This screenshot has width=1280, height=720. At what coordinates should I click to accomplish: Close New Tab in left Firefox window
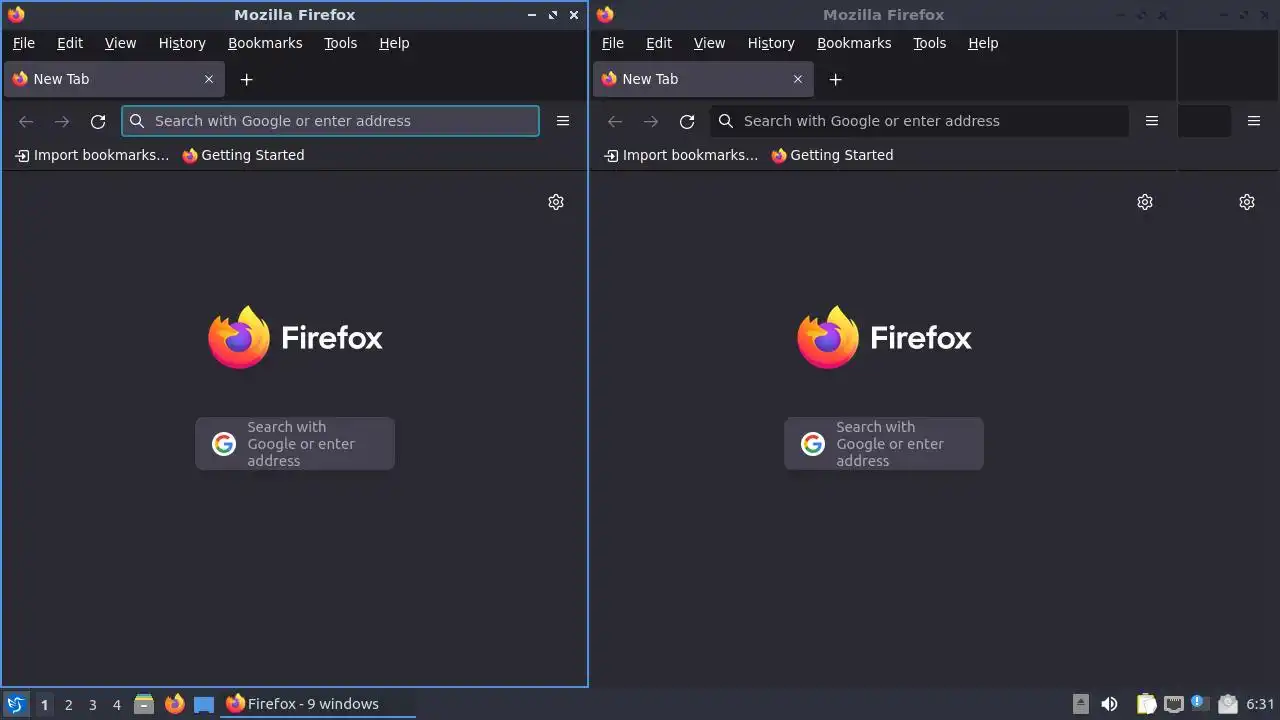209,79
